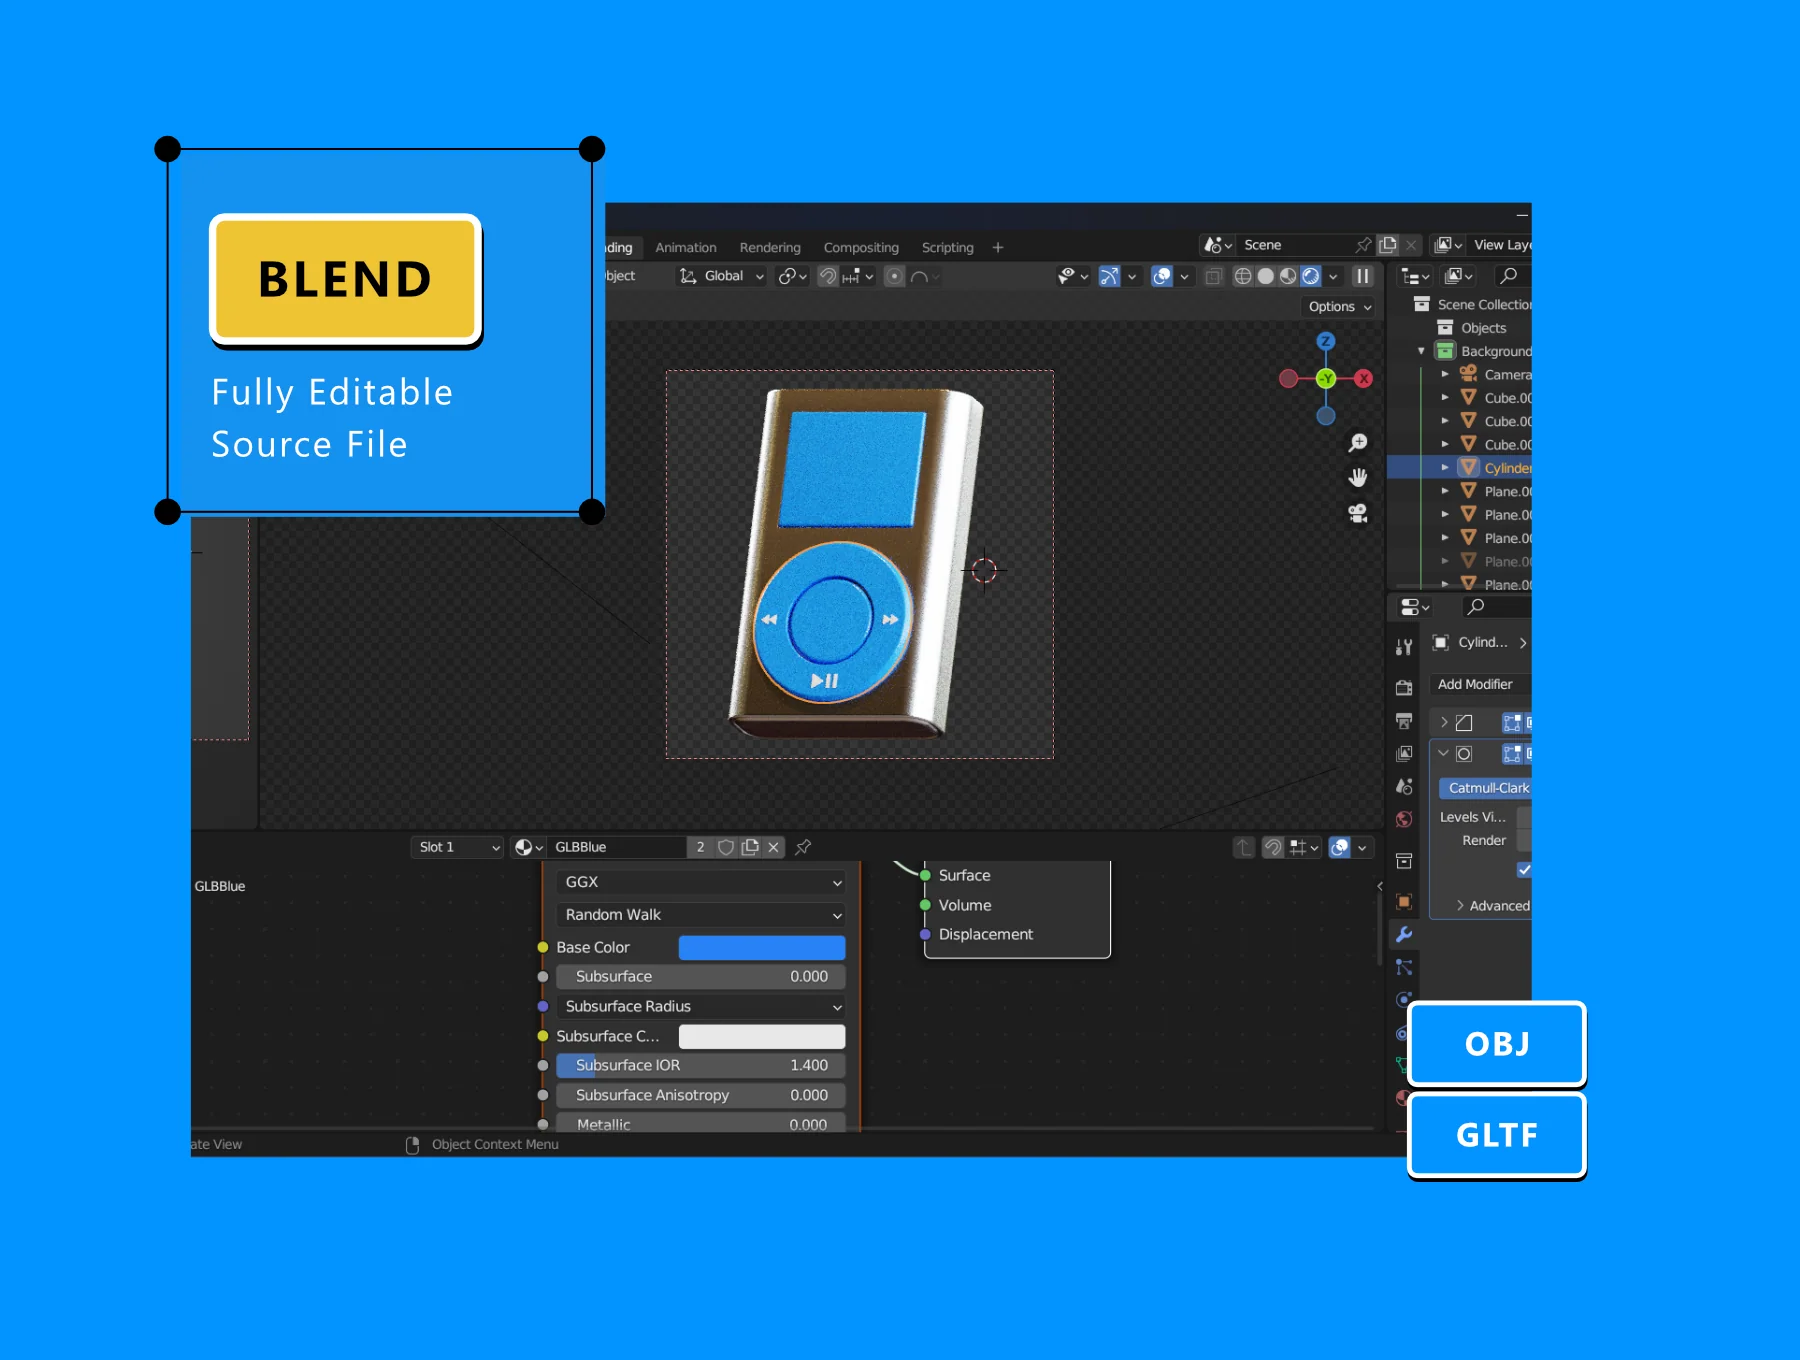1800x1360 pixels.
Task: Click the viewport zoom magnifier icon
Action: coord(1358,442)
